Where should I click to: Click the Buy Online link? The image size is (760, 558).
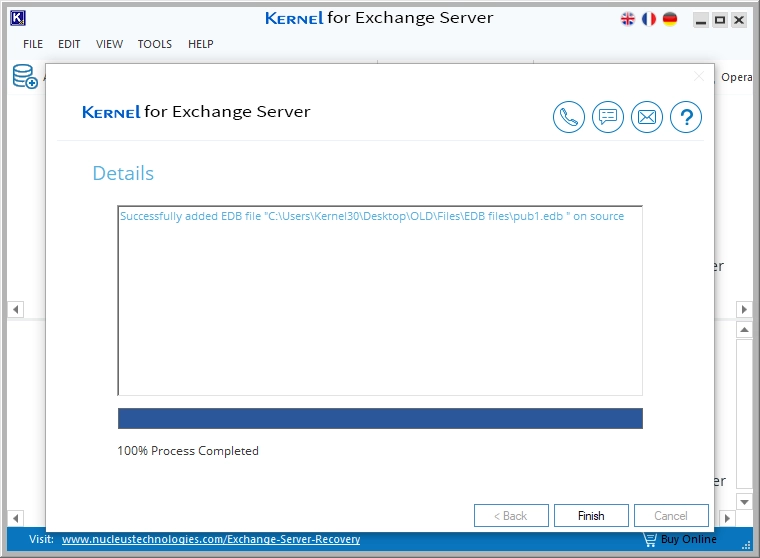(x=688, y=539)
